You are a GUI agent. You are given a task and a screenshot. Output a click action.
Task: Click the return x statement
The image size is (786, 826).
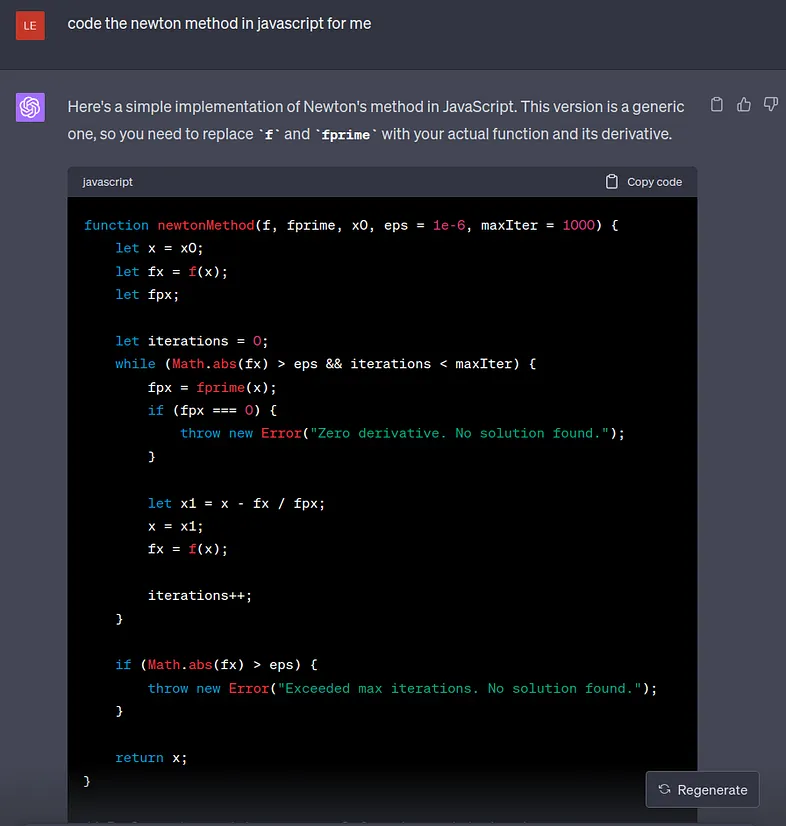pos(151,758)
